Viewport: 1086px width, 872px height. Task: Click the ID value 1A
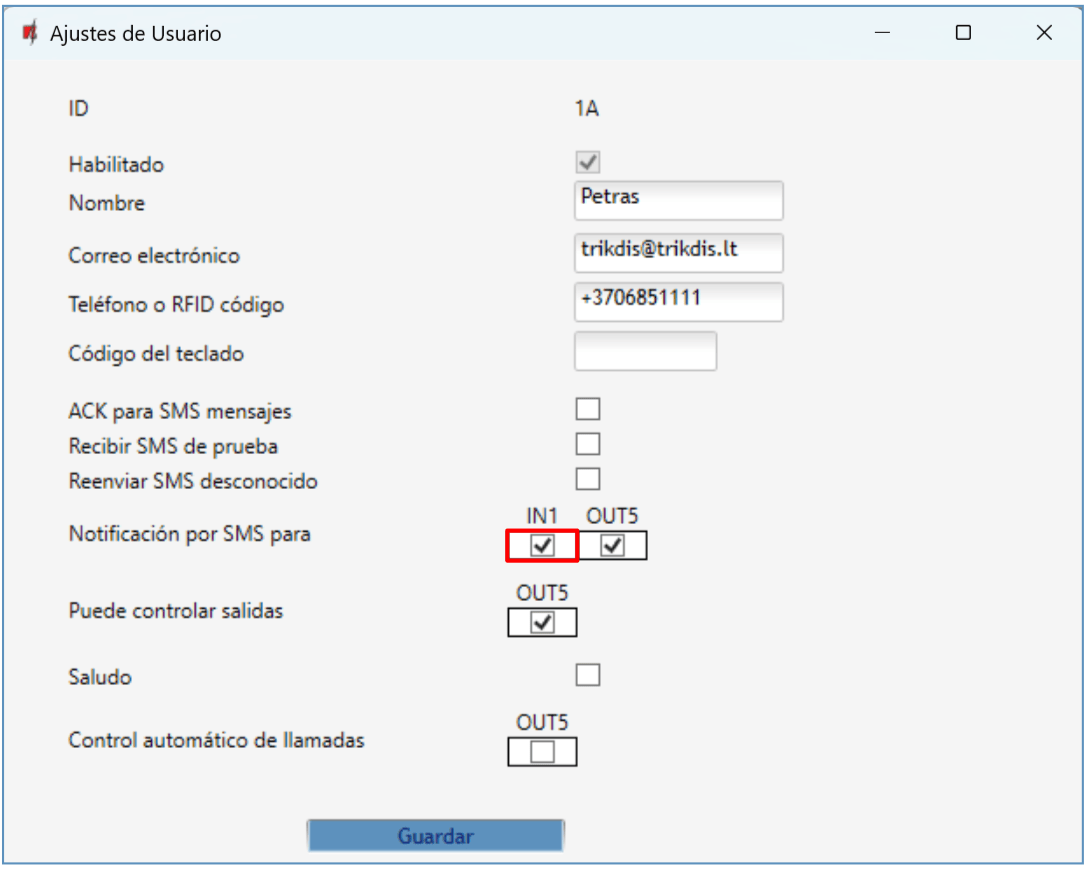[x=587, y=109]
